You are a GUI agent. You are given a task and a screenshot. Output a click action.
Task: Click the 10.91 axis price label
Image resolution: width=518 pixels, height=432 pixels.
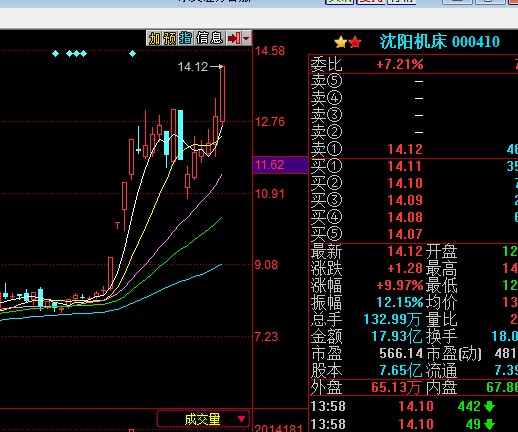(270, 194)
